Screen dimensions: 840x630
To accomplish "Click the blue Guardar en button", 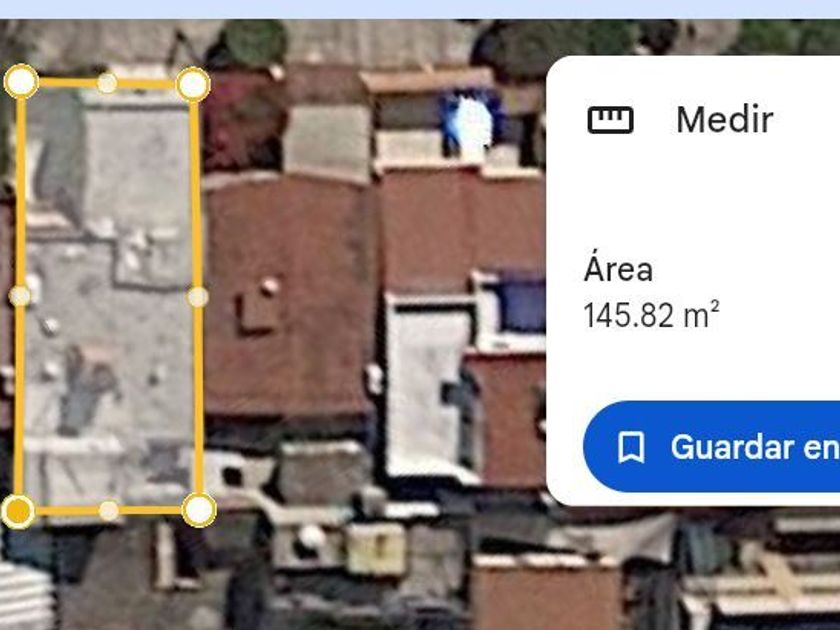I will click(x=711, y=447).
